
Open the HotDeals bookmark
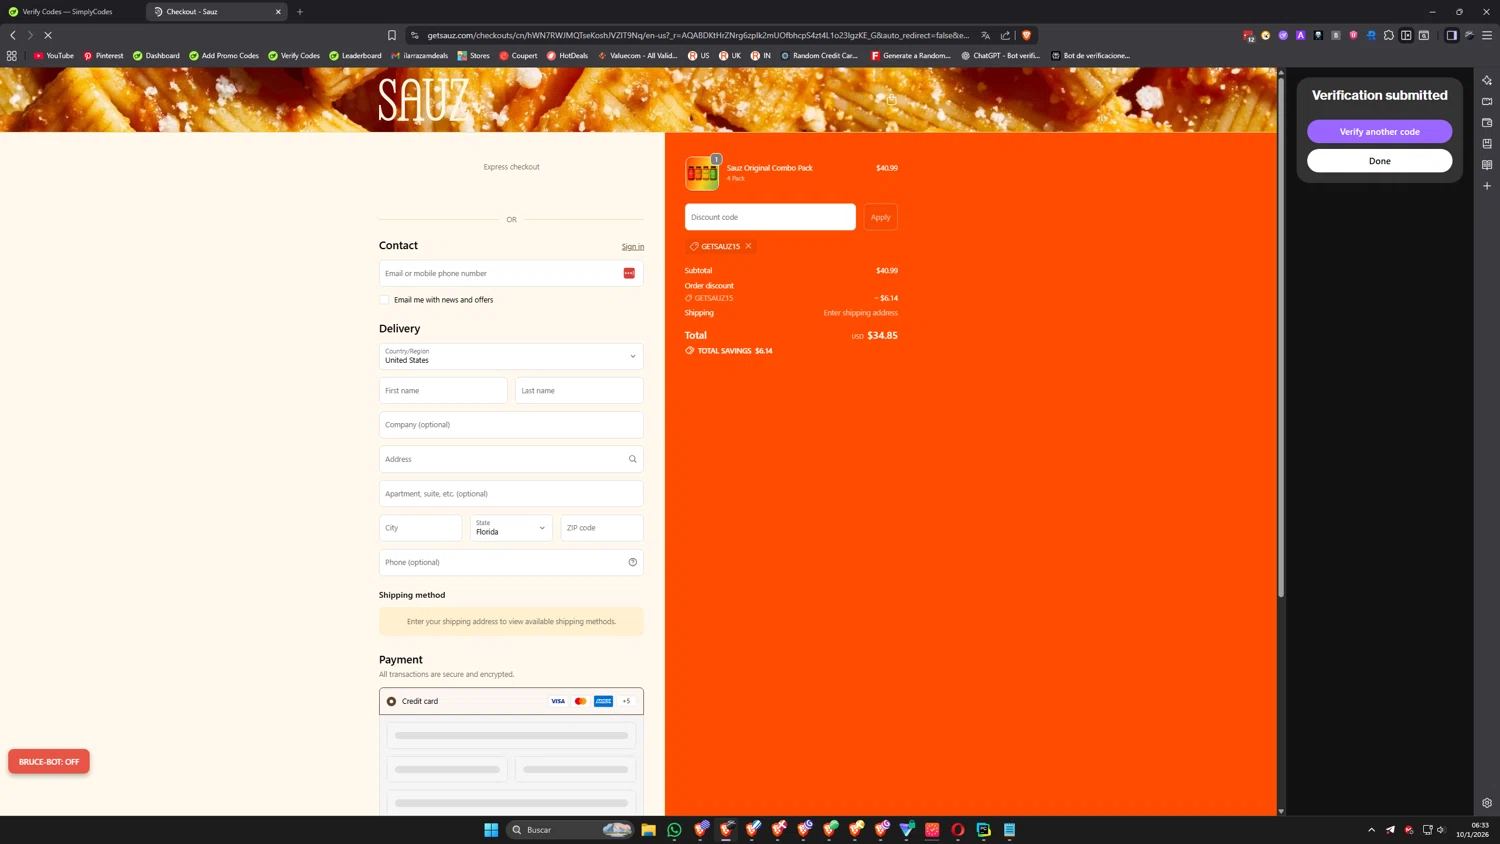[x=567, y=56]
